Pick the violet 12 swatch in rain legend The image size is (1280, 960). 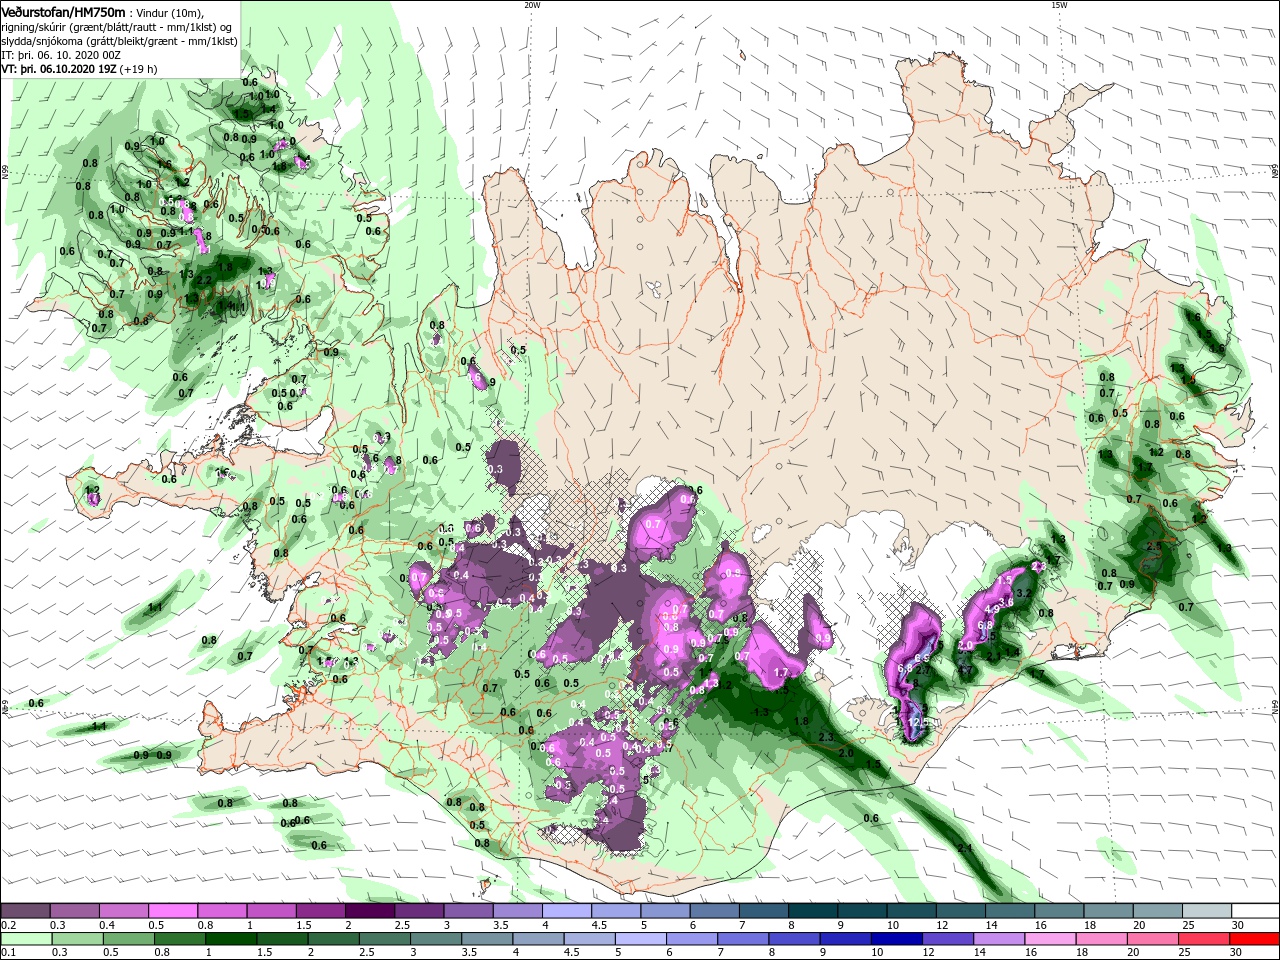click(947, 939)
